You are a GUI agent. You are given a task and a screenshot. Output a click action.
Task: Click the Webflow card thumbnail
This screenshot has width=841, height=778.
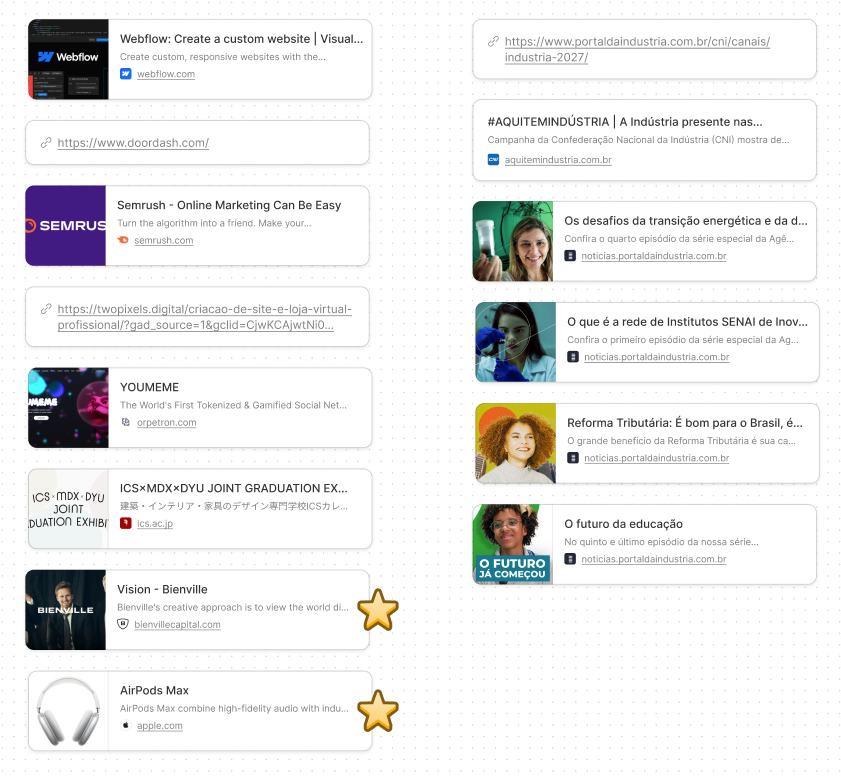(68, 60)
